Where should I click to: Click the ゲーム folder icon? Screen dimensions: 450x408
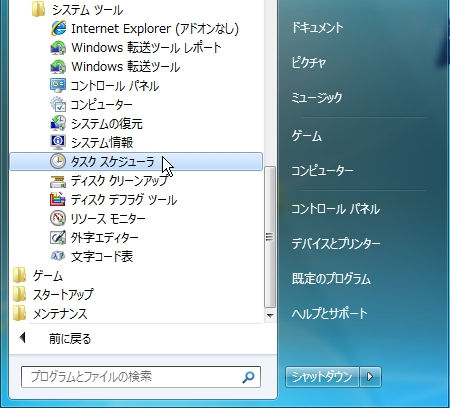(20, 275)
